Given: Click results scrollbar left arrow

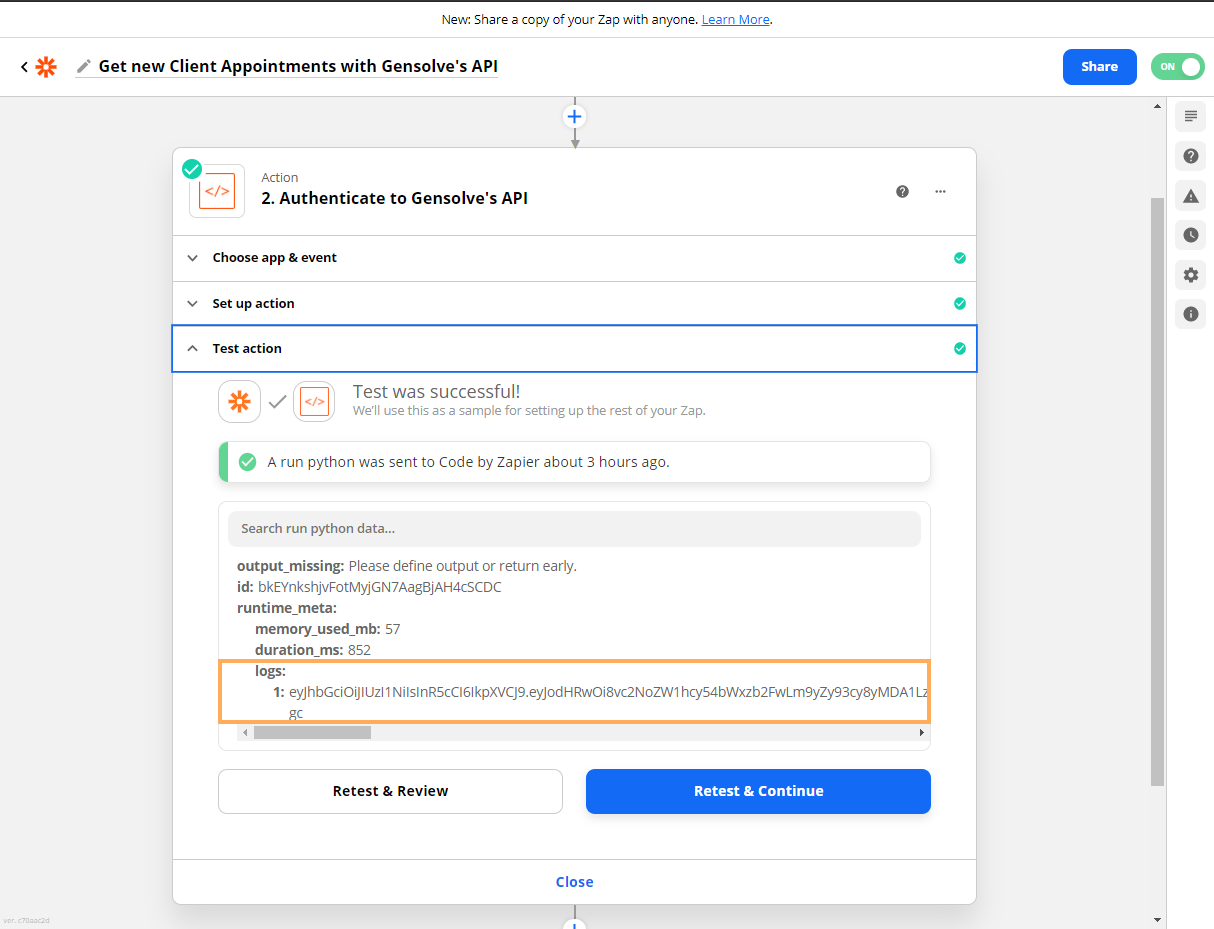Looking at the screenshot, I should (246, 733).
